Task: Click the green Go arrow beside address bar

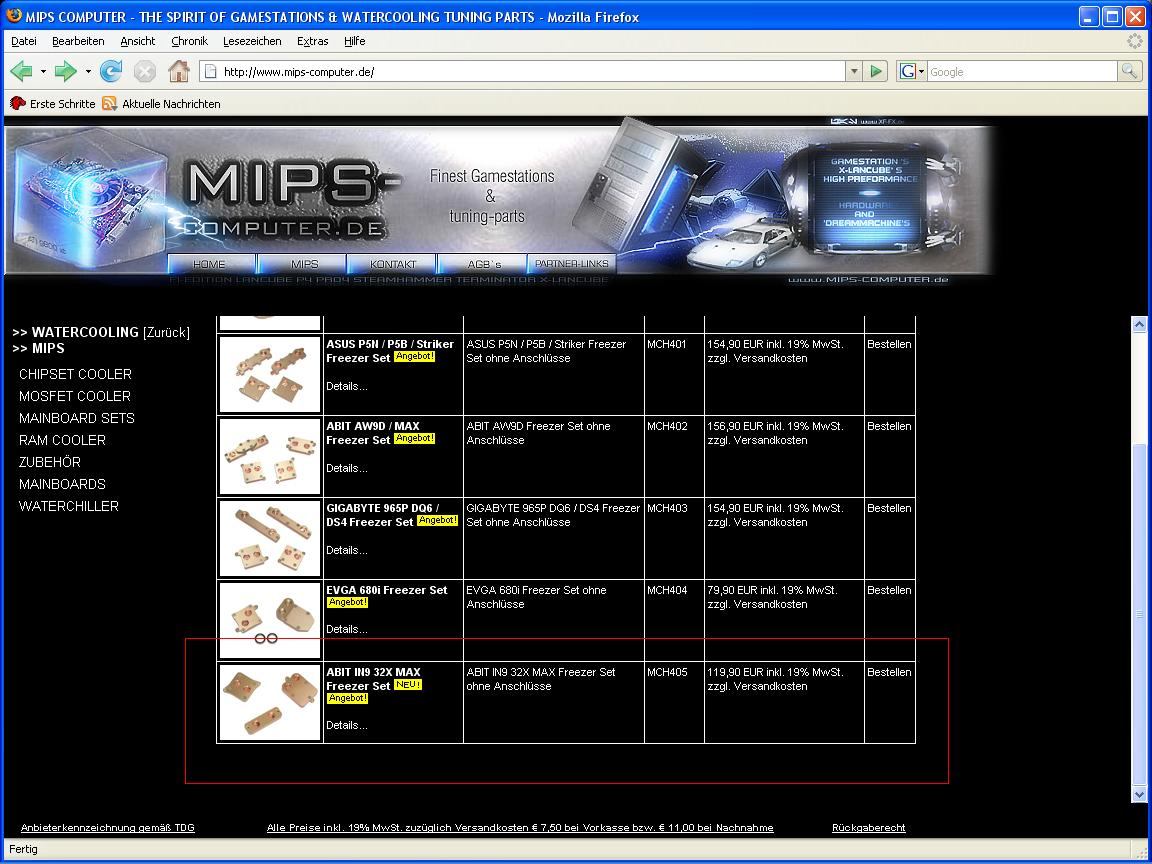Action: (x=876, y=71)
